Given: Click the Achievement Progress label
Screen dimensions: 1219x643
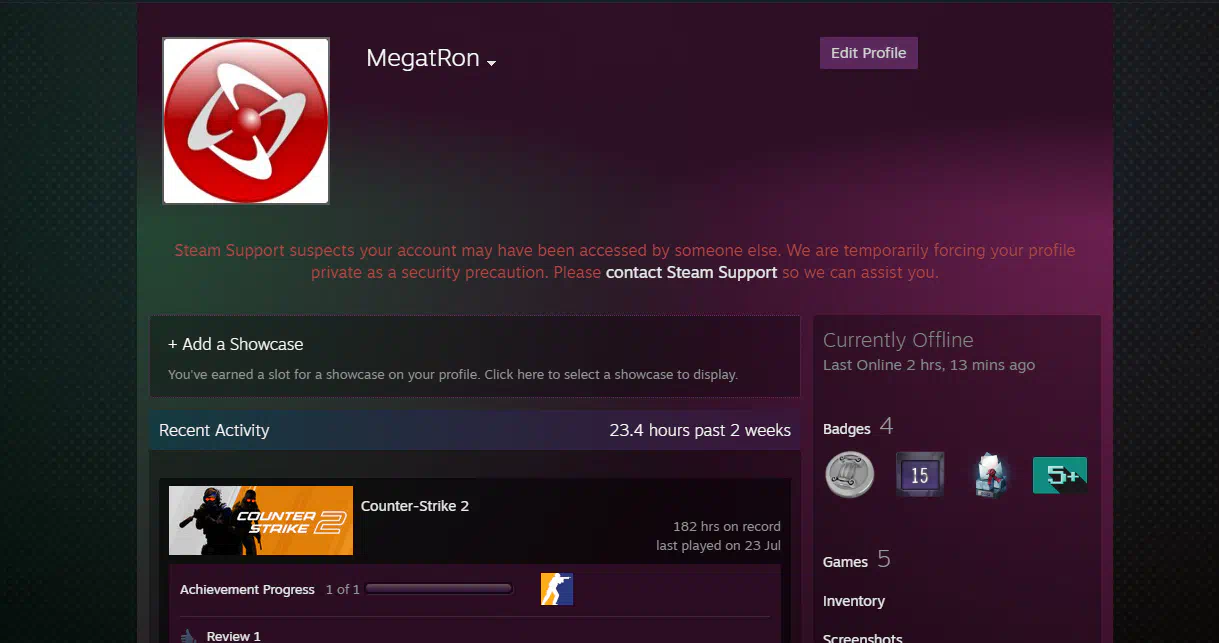Looking at the screenshot, I should point(247,590).
